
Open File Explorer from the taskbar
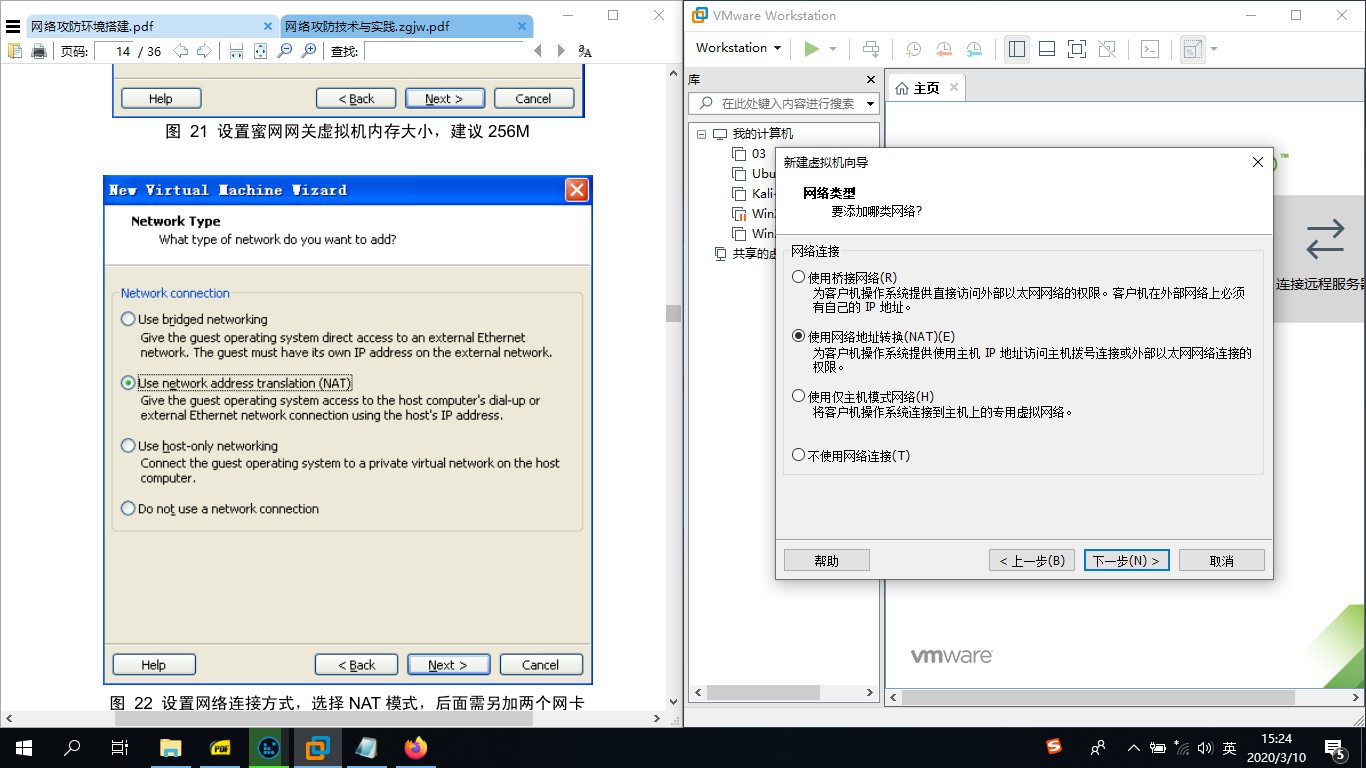coord(171,747)
